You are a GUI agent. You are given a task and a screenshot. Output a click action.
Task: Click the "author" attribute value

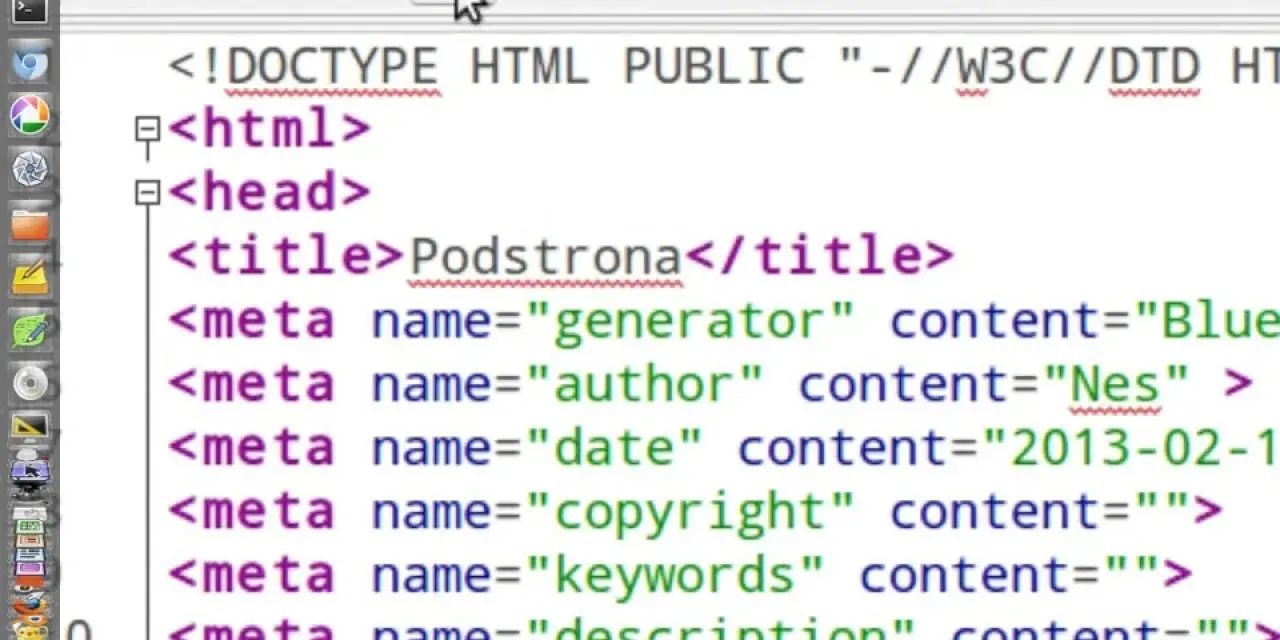(644, 385)
